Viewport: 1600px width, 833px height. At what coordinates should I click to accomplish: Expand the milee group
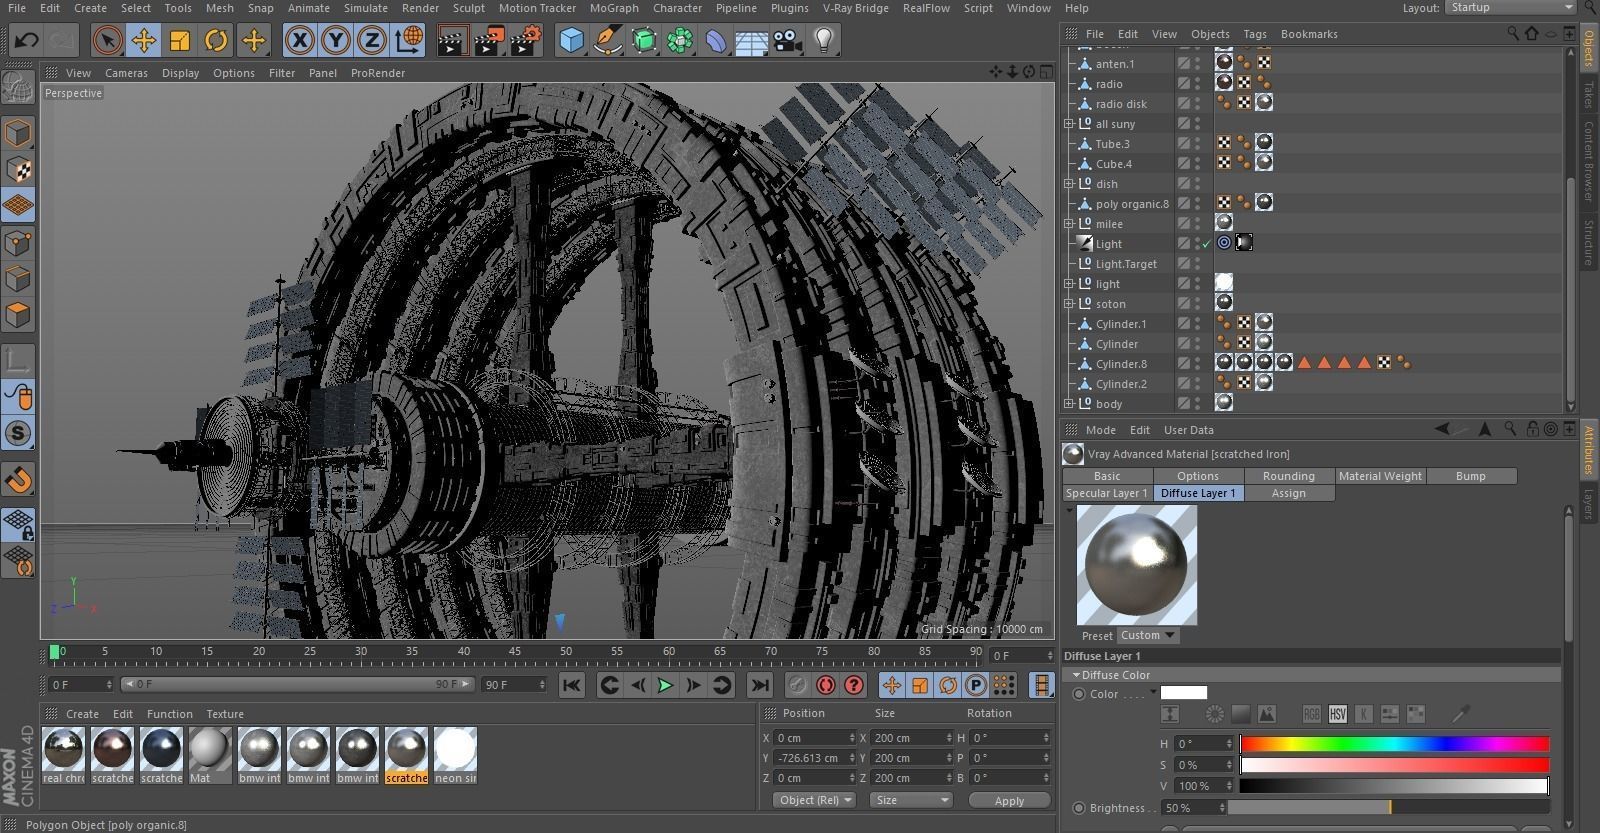(x=1068, y=224)
